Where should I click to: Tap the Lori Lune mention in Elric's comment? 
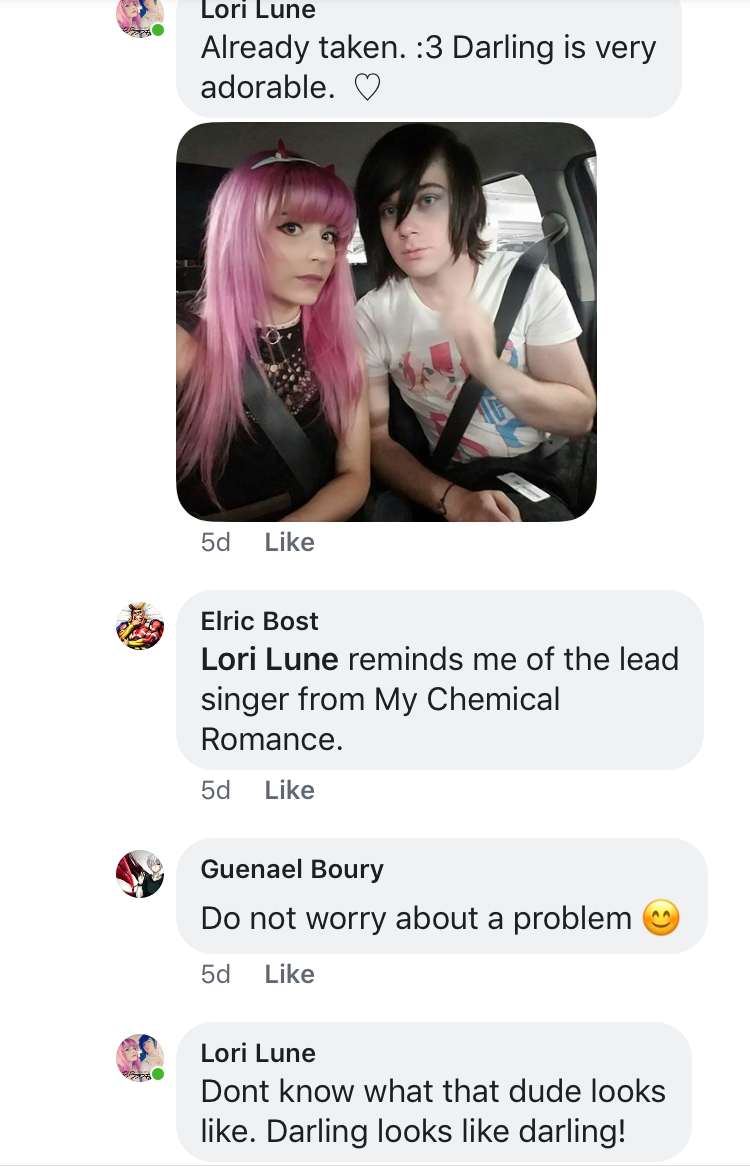click(x=269, y=659)
